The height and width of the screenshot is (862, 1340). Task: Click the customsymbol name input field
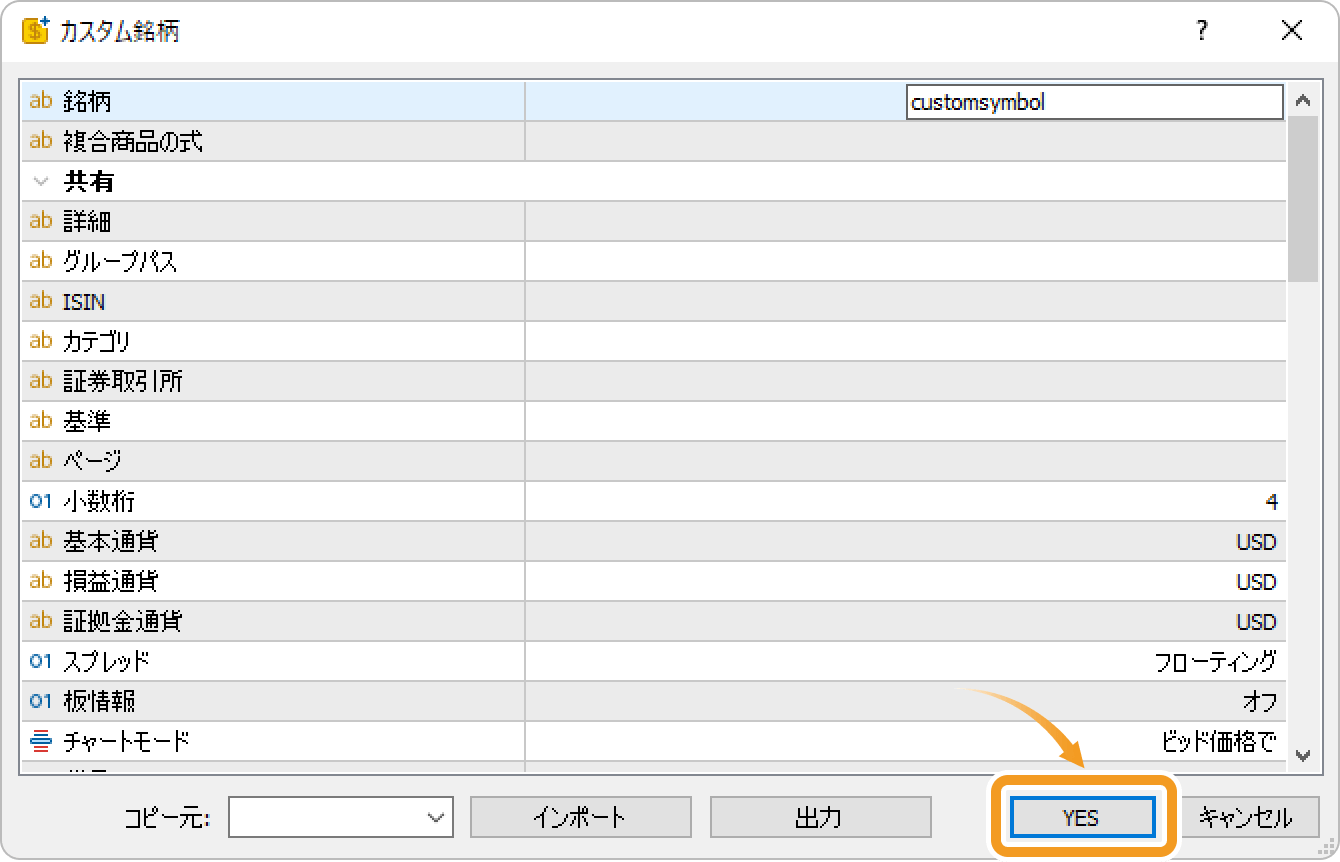tap(1093, 102)
